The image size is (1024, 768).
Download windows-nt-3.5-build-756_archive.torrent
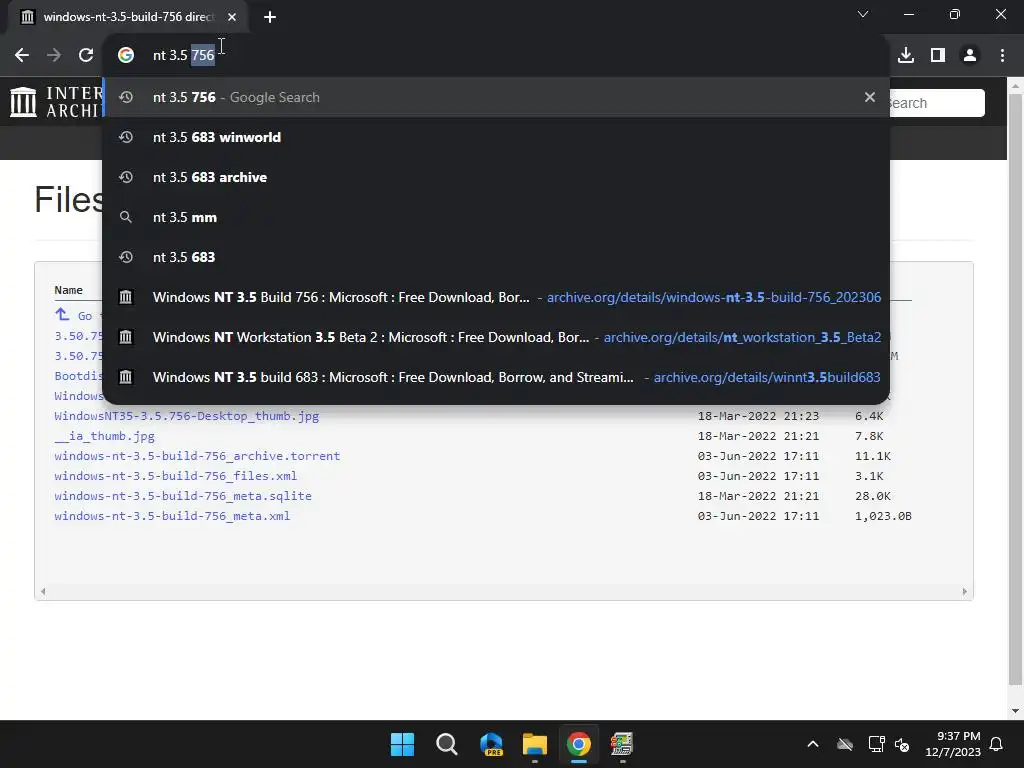pos(197,456)
